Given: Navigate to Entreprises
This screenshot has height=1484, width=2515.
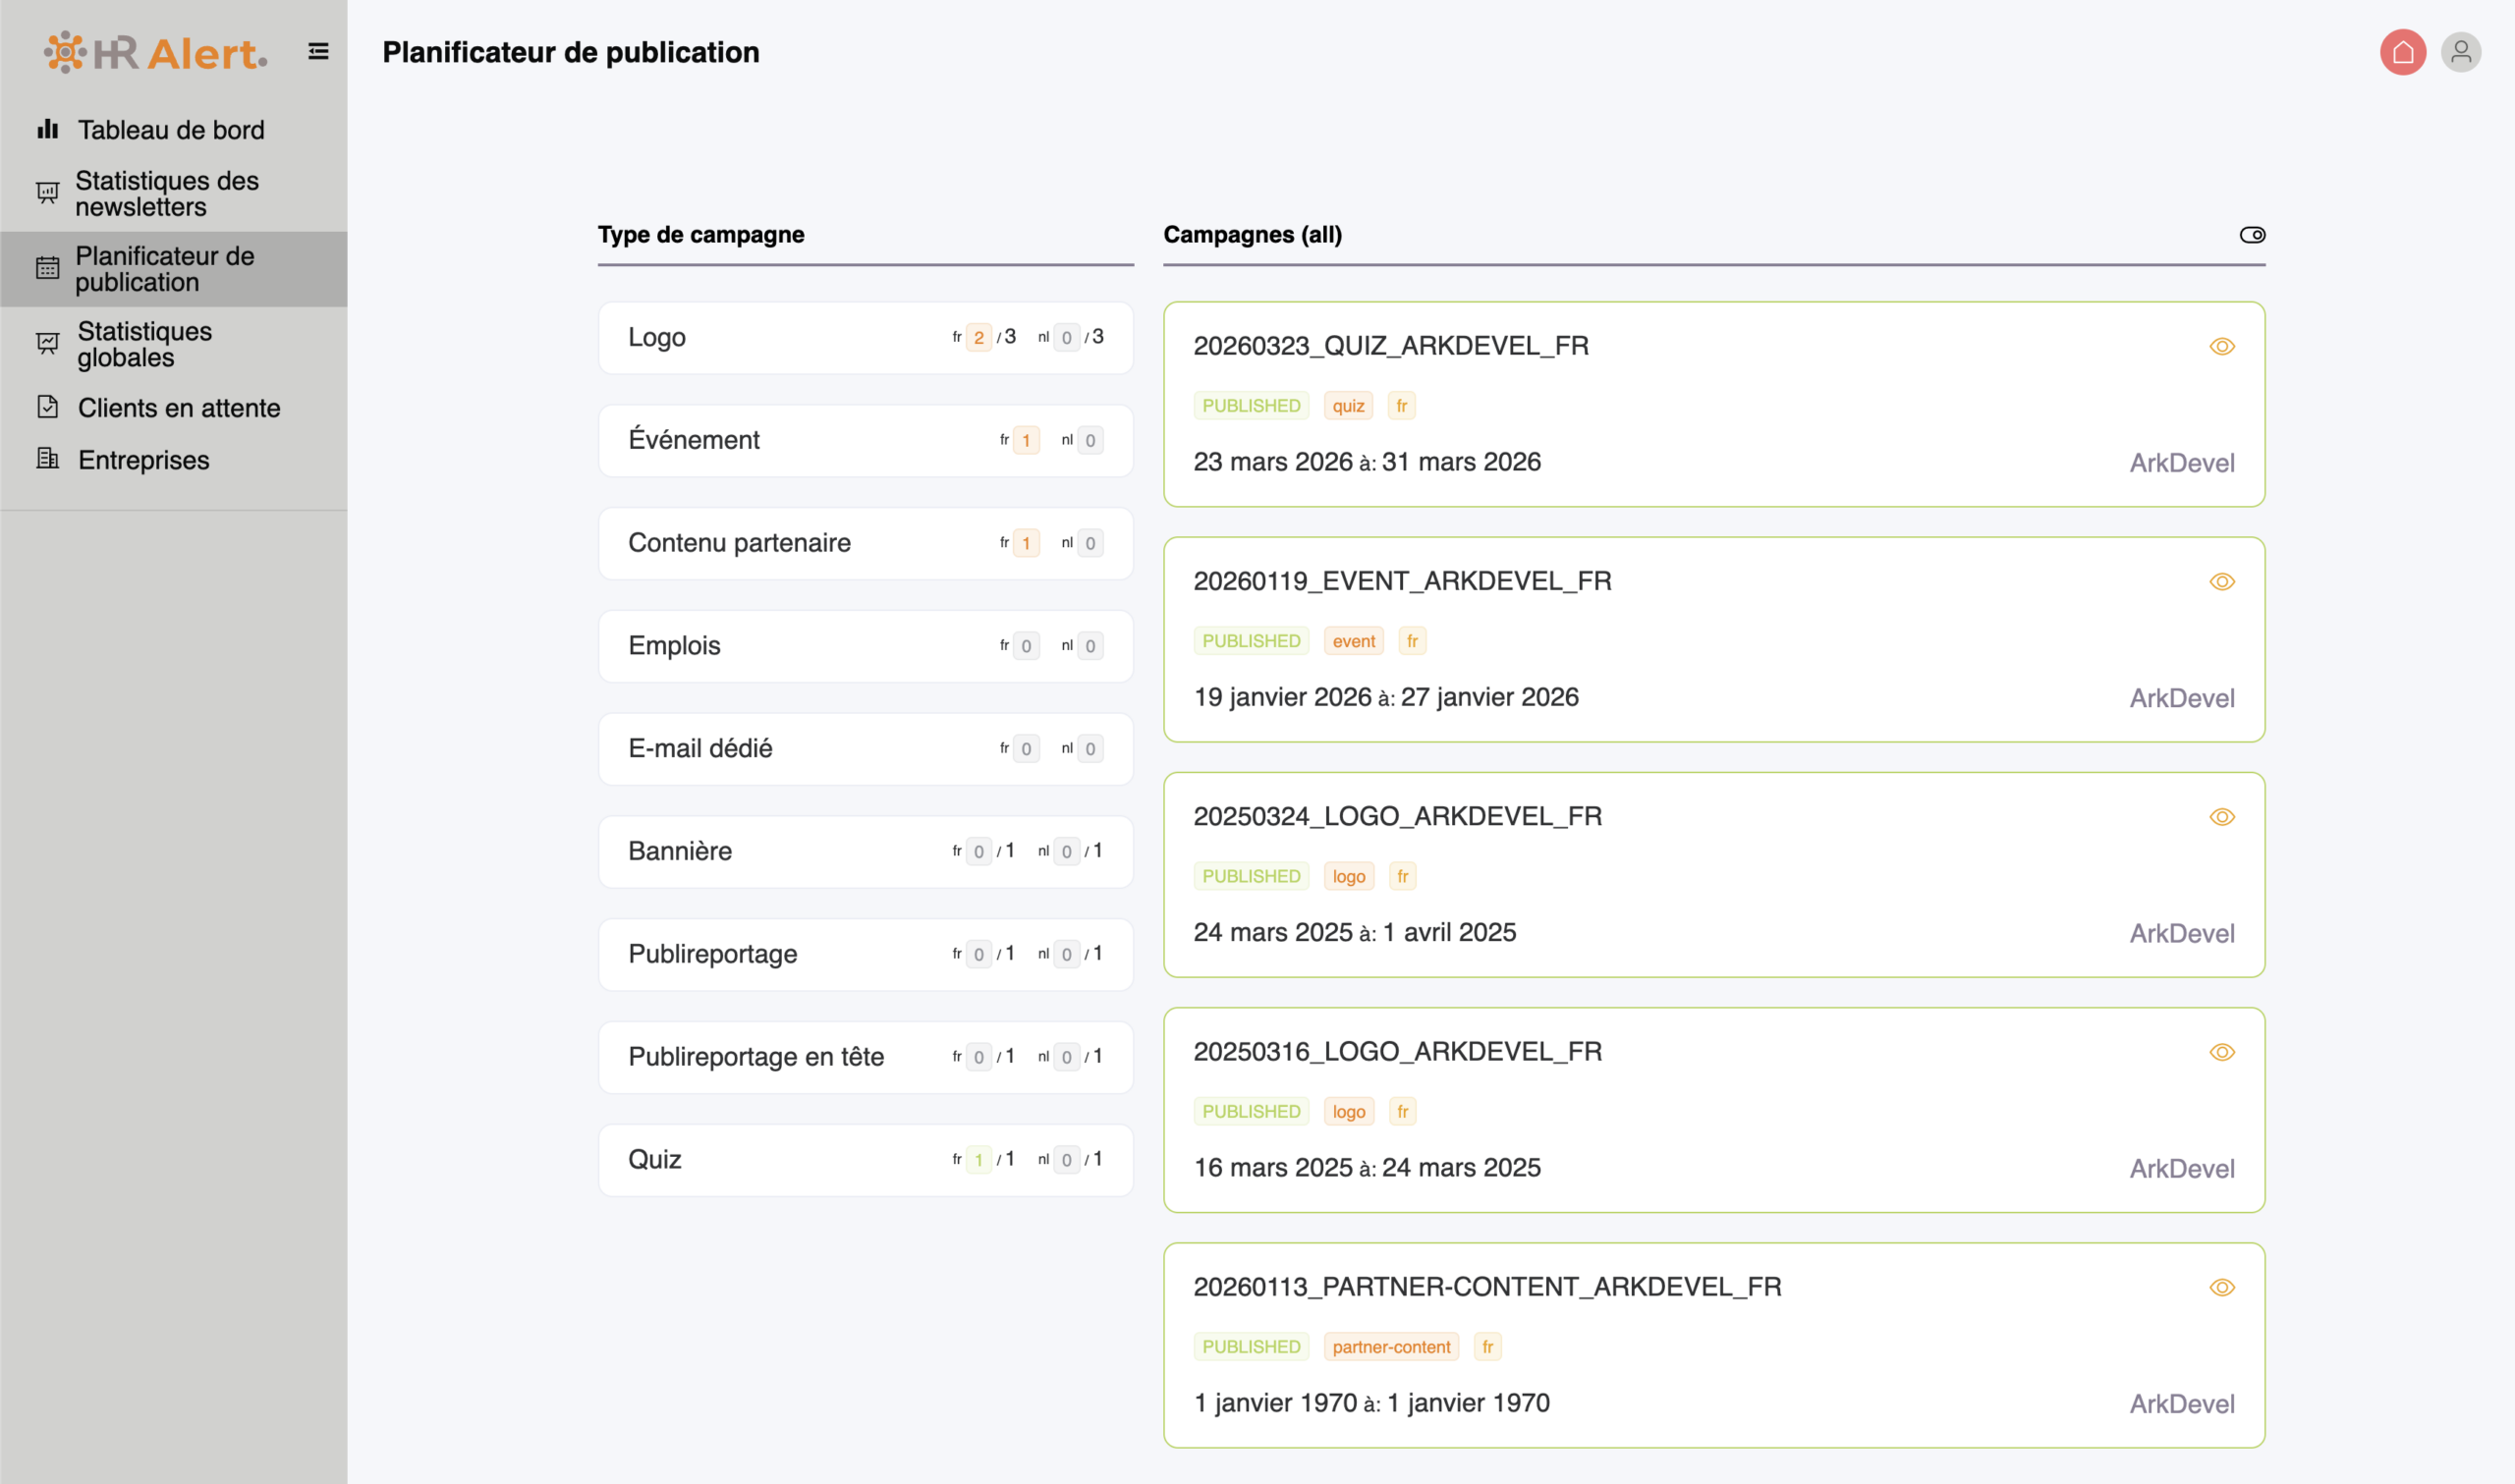Looking at the screenshot, I should [x=174, y=460].
